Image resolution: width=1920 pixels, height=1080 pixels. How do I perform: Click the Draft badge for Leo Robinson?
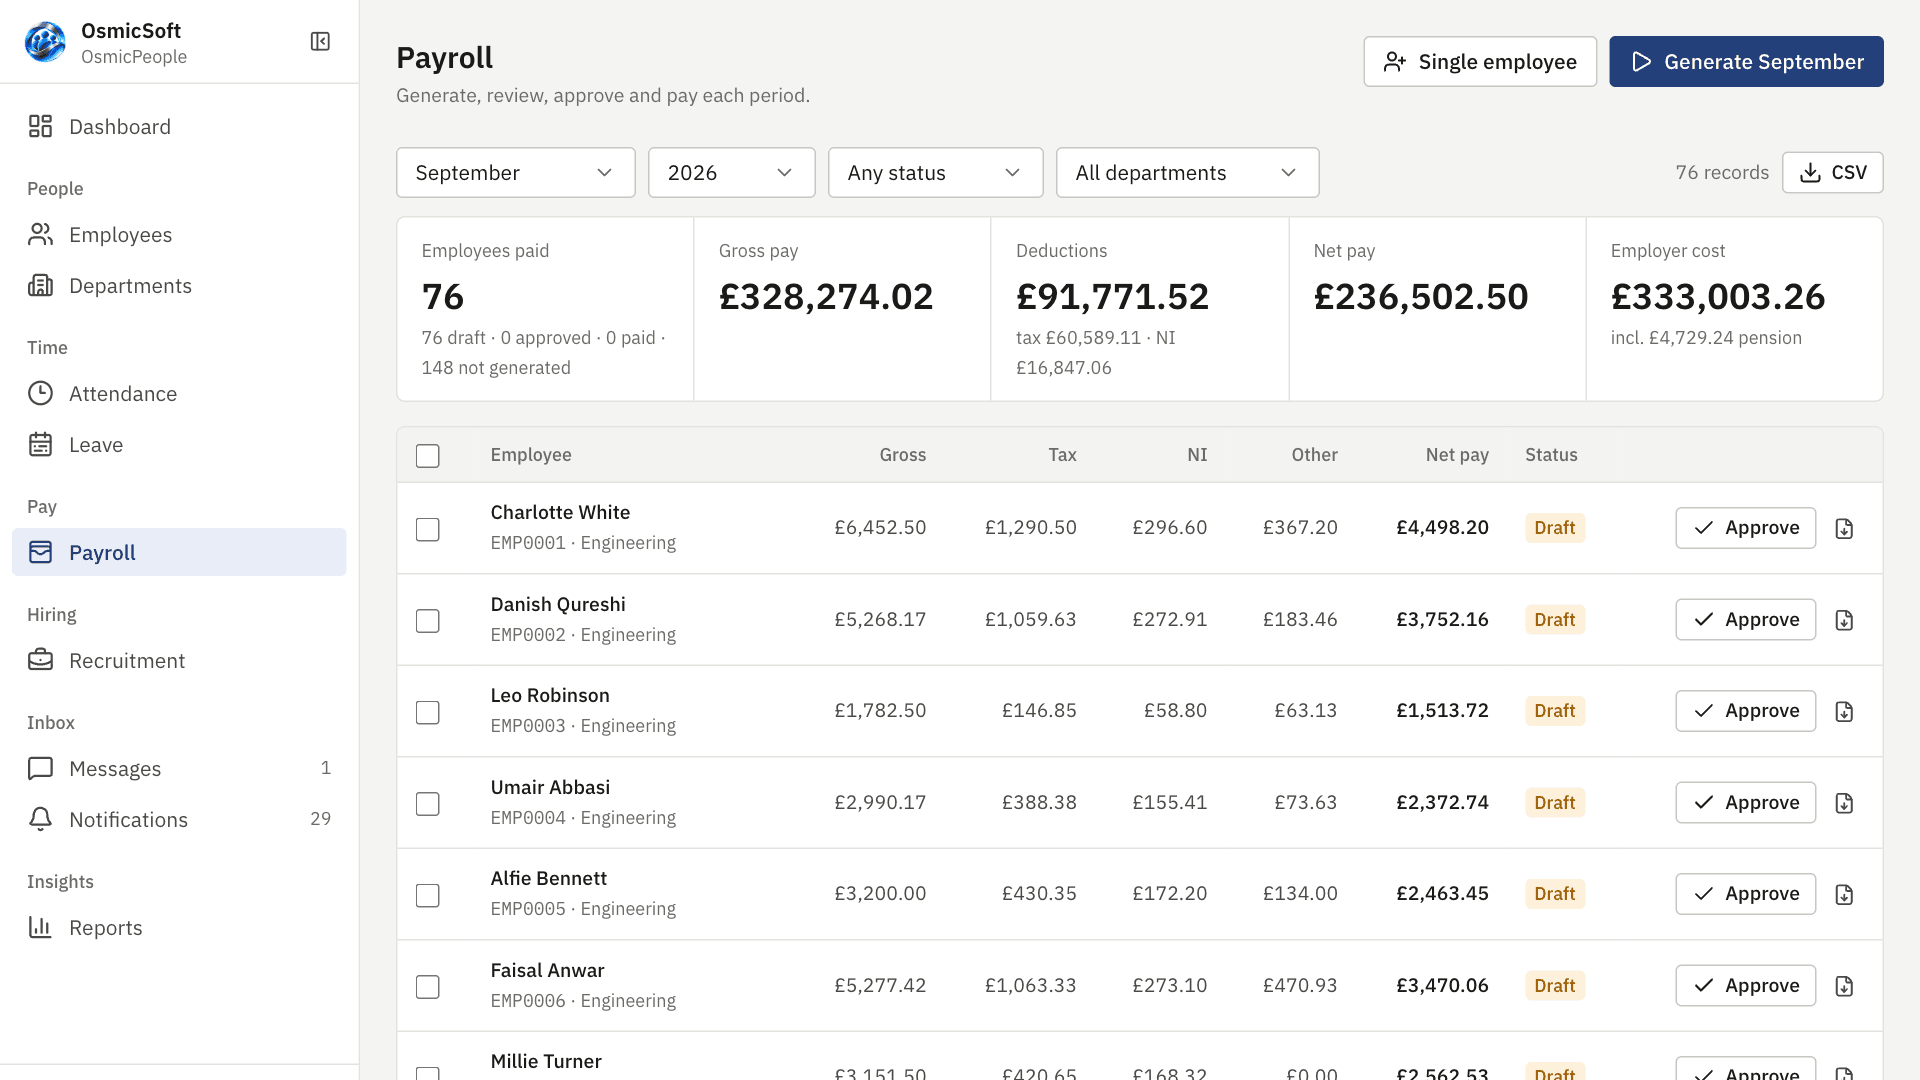1555,711
